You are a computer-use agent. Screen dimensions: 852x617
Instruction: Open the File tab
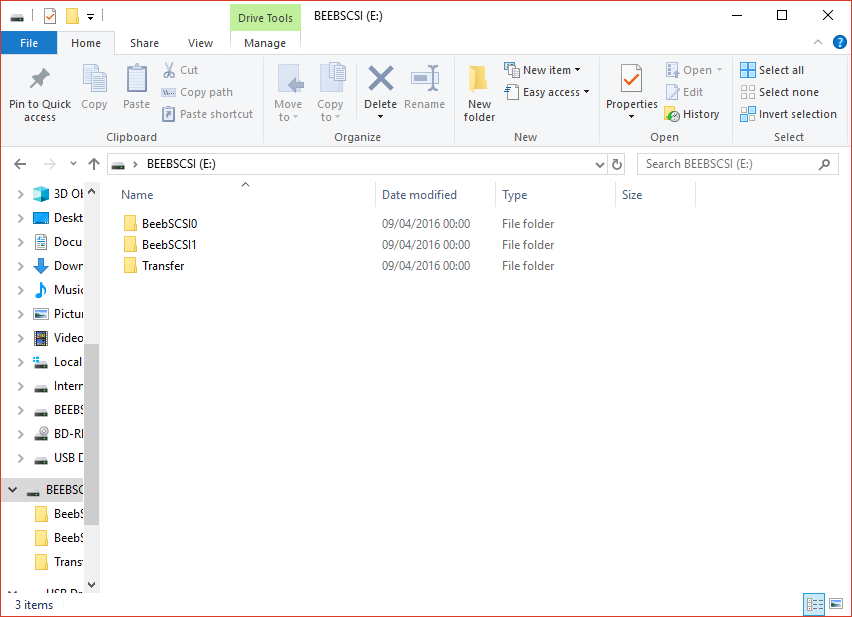[x=29, y=43]
